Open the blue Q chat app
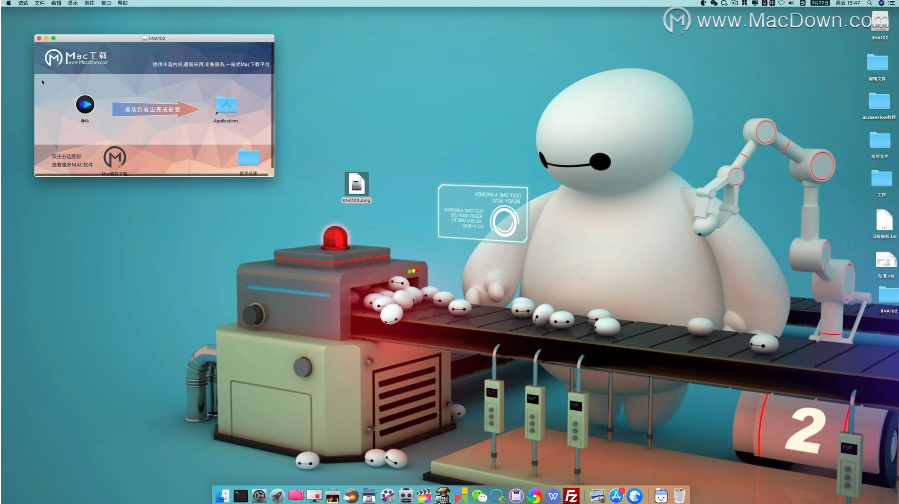The height and width of the screenshot is (504, 899). (x=497, y=495)
